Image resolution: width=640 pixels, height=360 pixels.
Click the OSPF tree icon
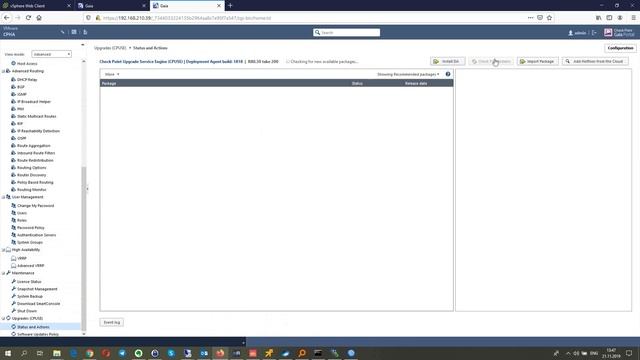[13, 138]
